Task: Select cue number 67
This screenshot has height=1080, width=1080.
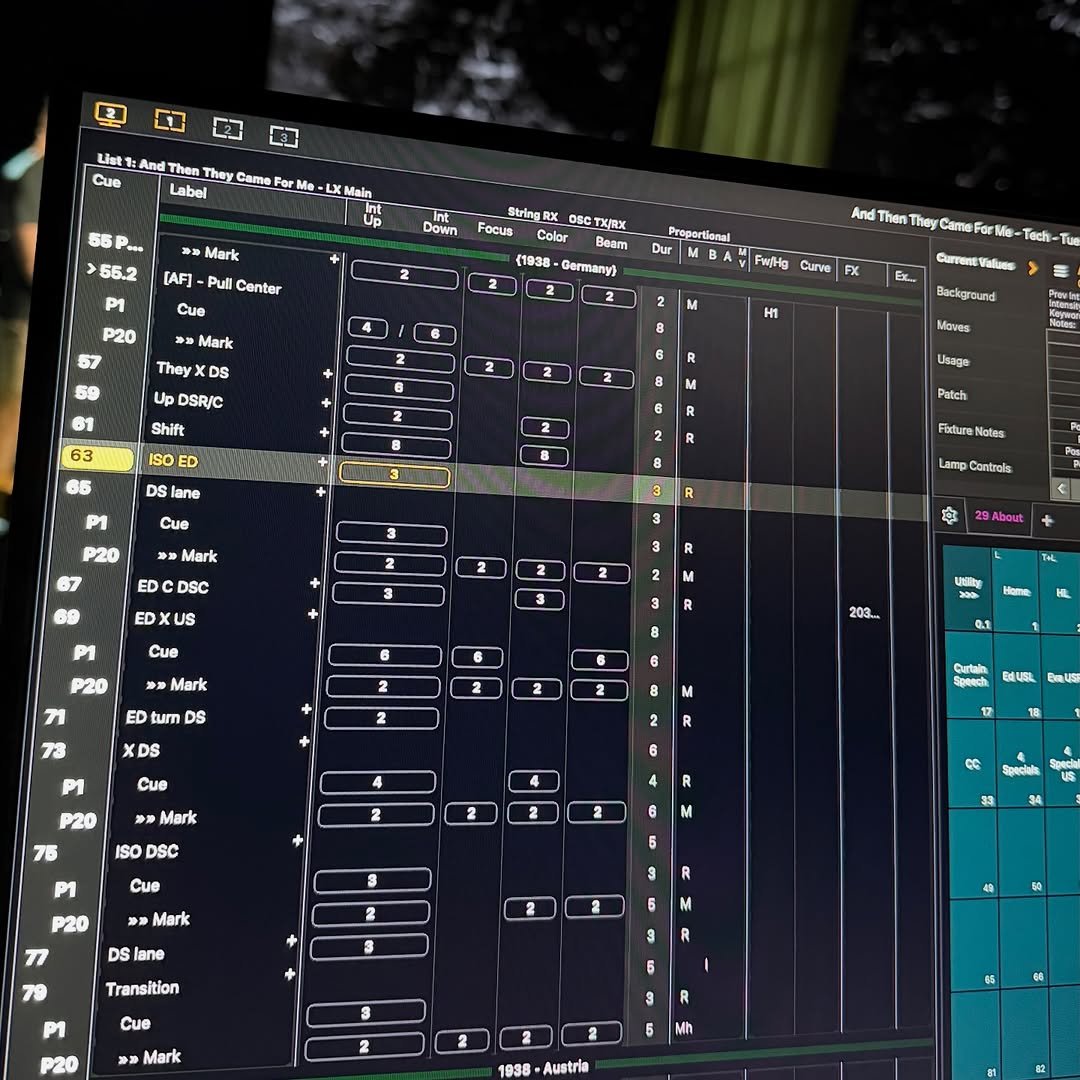Action: 69,584
